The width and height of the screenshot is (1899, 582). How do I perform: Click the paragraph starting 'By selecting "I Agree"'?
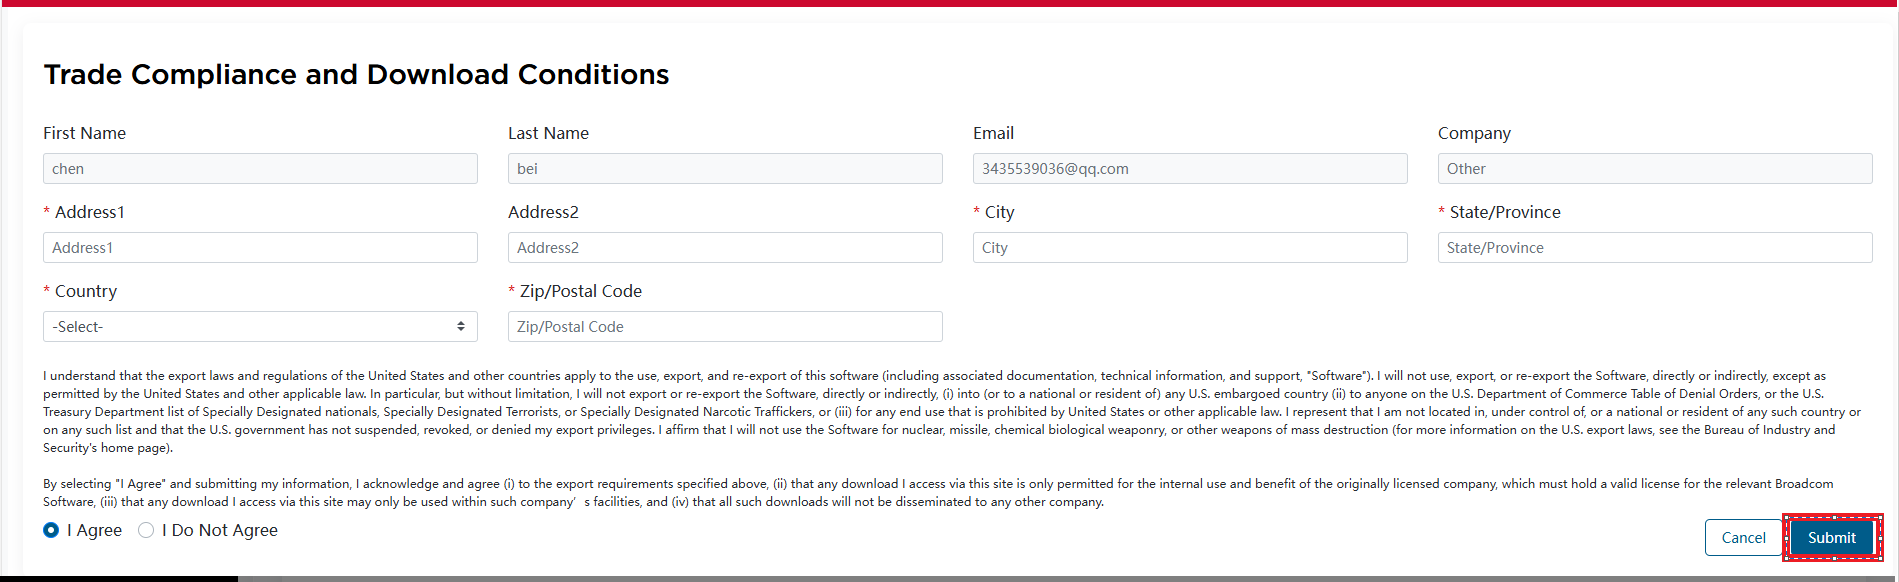pos(938,493)
